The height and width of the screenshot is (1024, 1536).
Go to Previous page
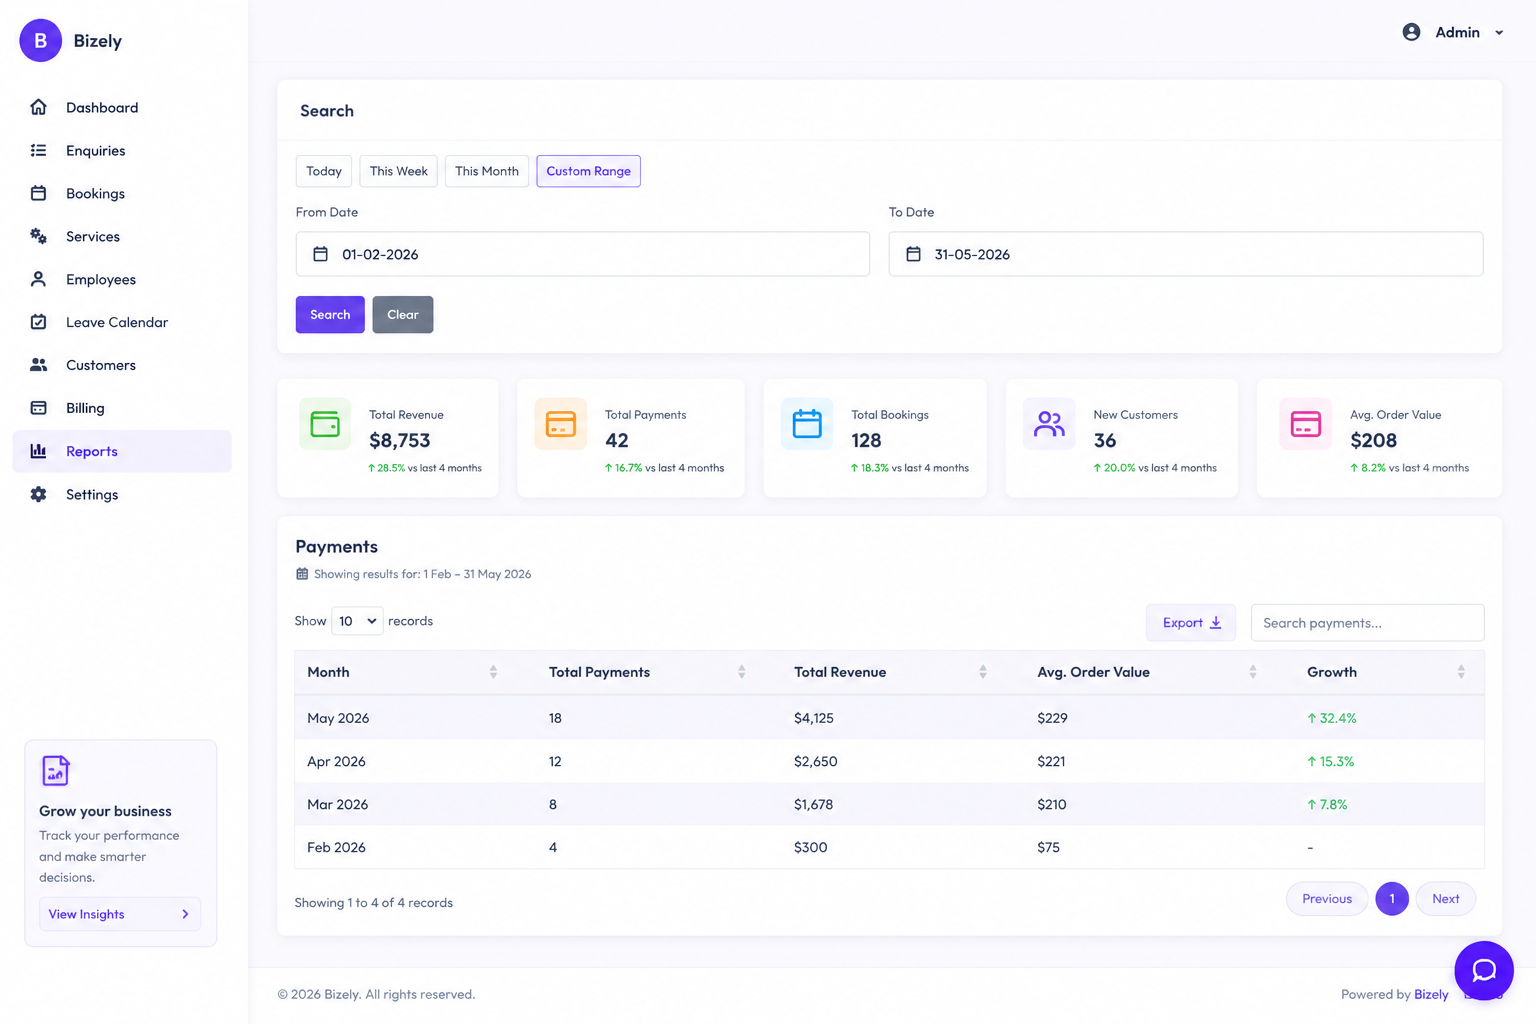tap(1327, 899)
